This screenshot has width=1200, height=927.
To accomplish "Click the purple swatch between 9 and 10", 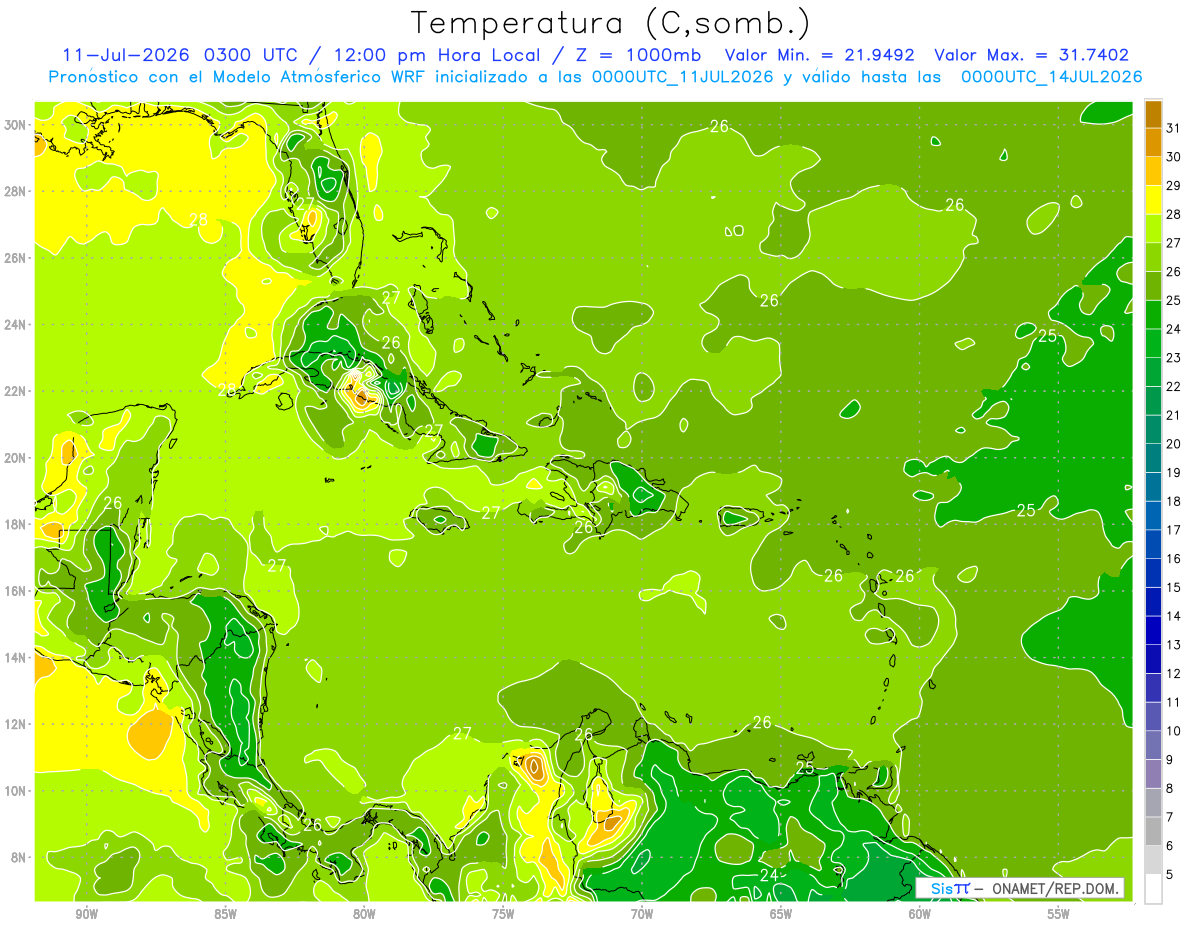I will pos(1154,746).
